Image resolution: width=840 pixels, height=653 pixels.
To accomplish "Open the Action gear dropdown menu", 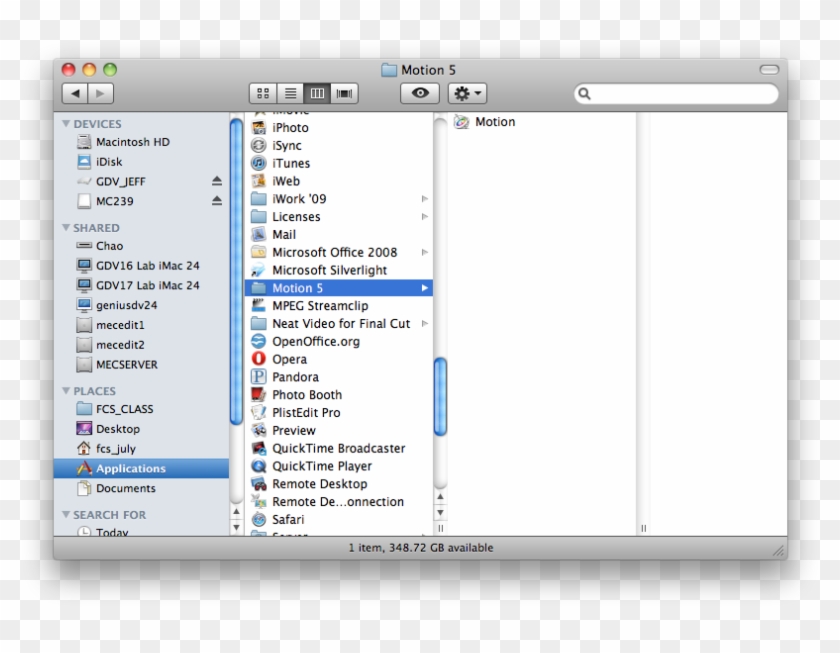I will pos(467,93).
